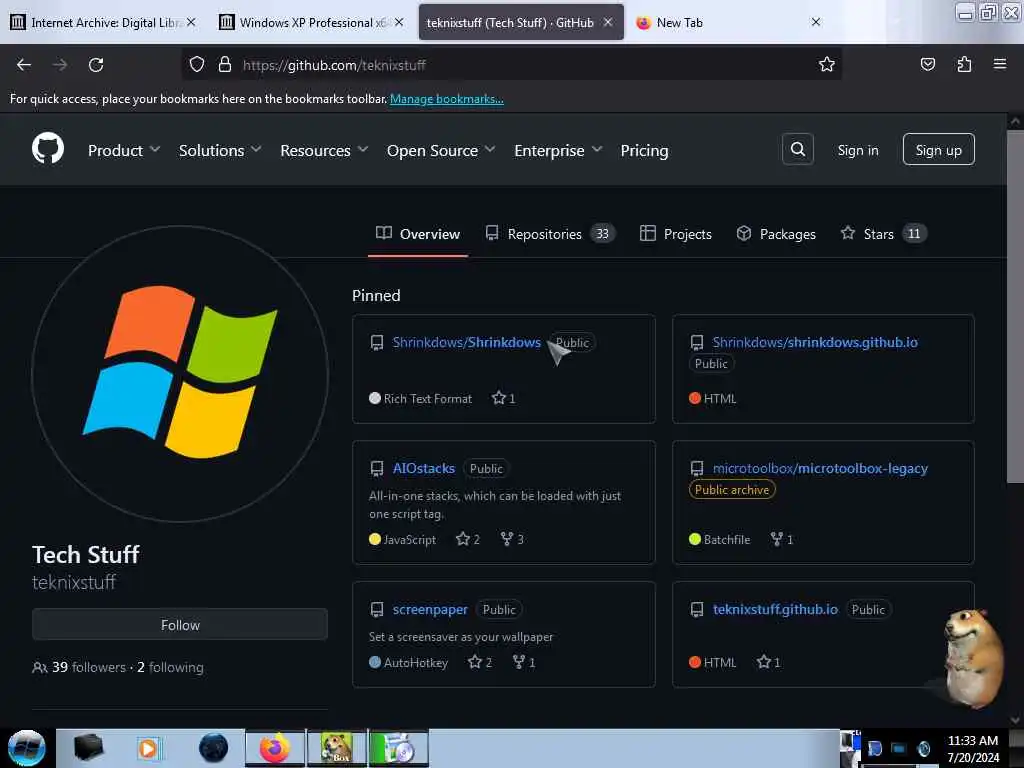This screenshot has width=1024, height=768.
Task: Click the GitHub Octocat logo
Action: tap(48, 149)
